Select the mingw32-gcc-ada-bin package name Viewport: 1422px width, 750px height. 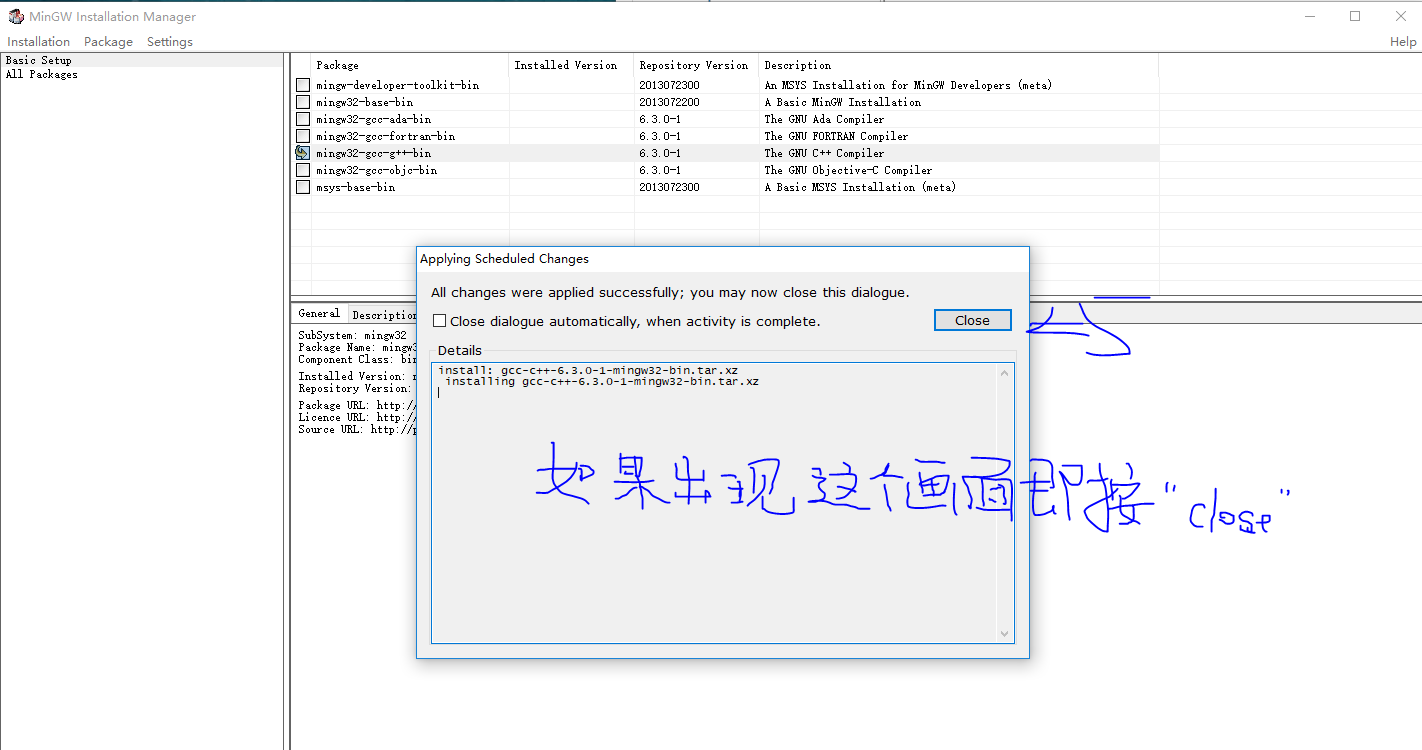click(374, 119)
